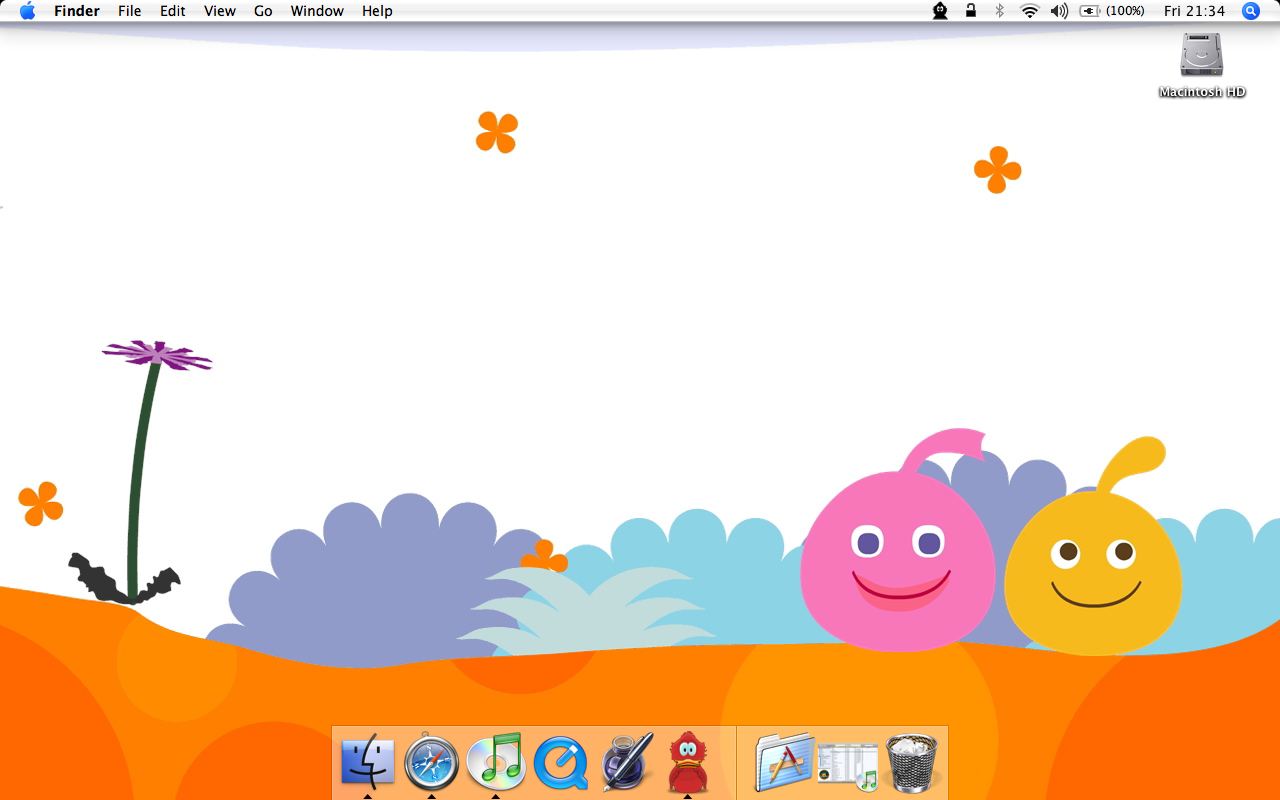Open Spotlight search
This screenshot has width=1280, height=800.
coord(1250,11)
